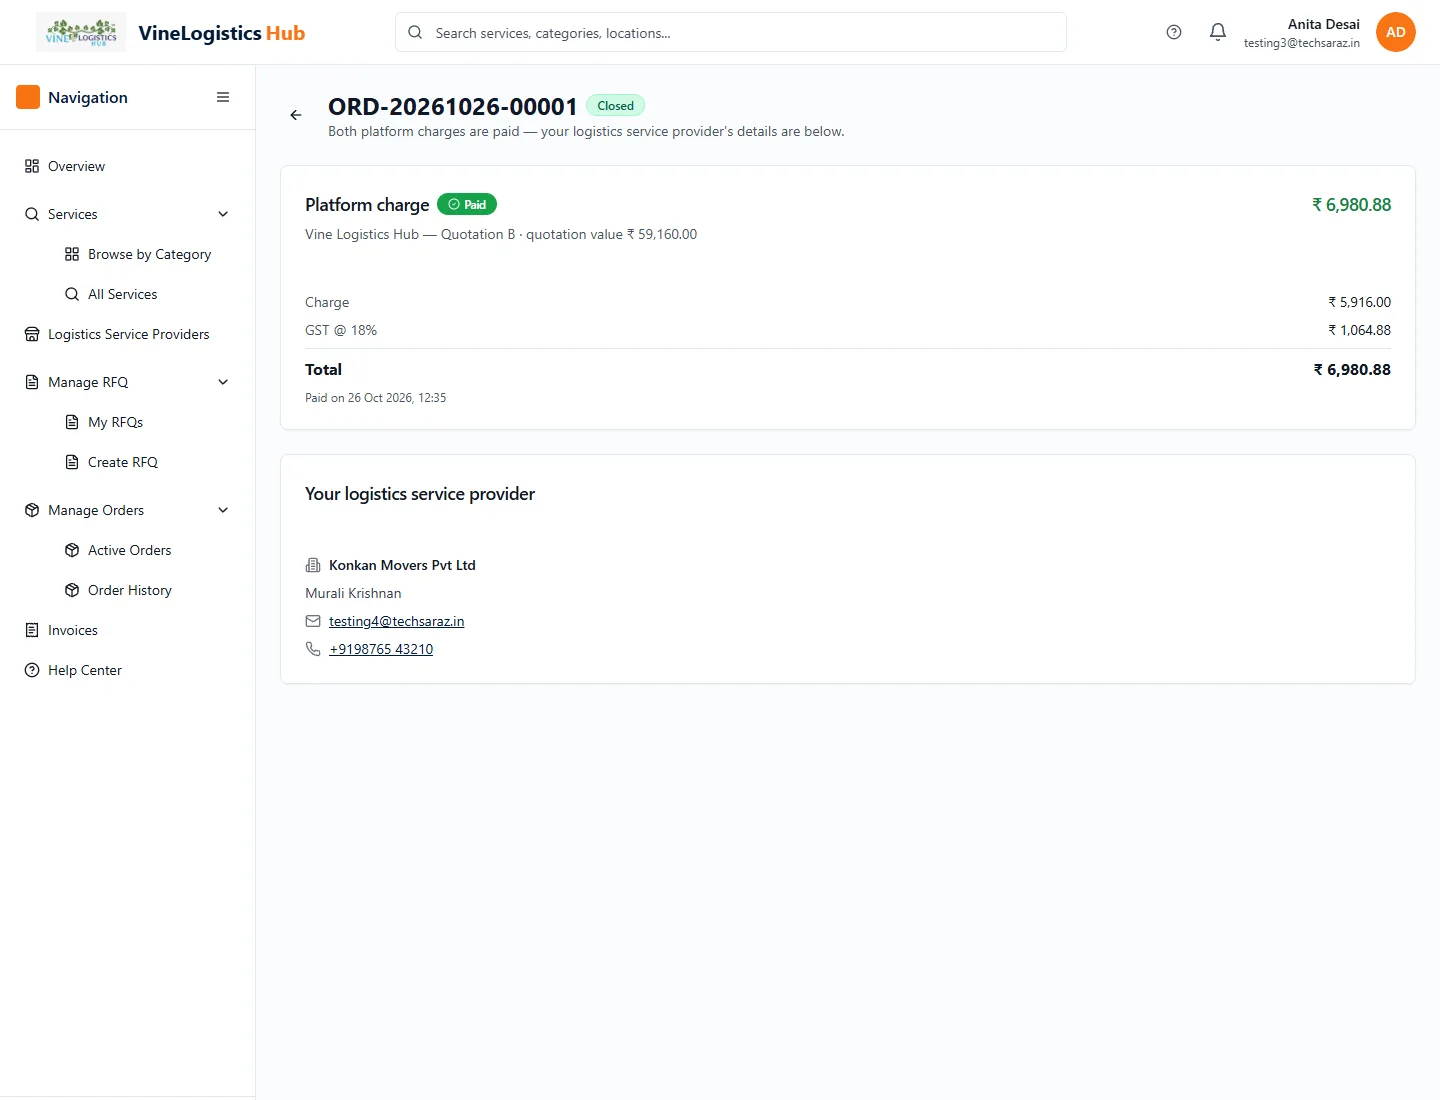Click the building icon next to Konkan Movers
Viewport: 1440px width, 1100px height.
(x=313, y=565)
